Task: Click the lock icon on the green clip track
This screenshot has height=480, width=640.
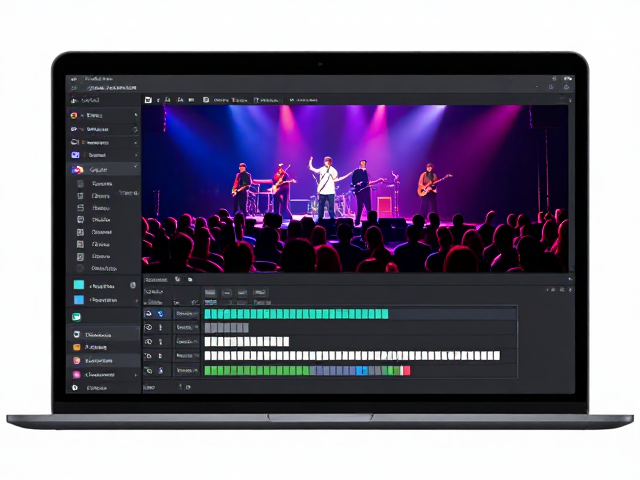Action: (161, 370)
